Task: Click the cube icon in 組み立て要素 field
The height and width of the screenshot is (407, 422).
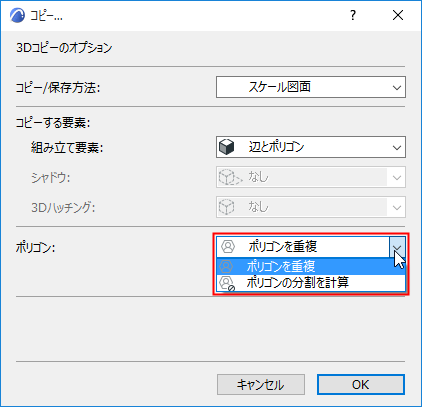Action: 227,147
